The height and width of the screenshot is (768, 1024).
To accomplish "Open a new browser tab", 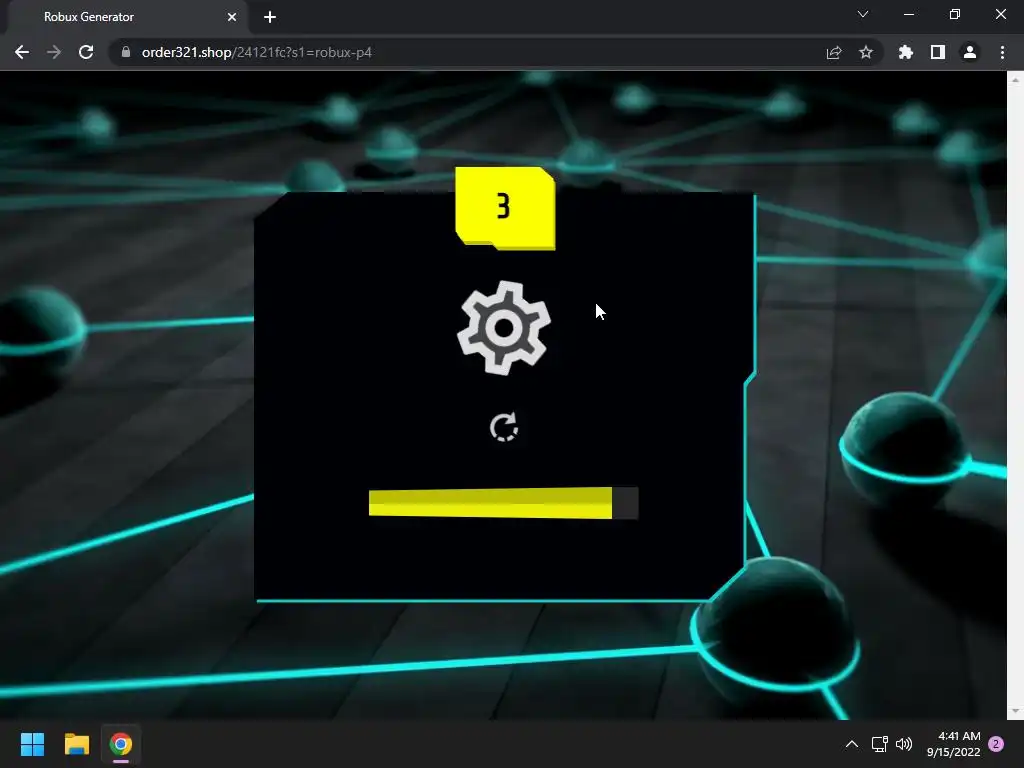I will (270, 17).
